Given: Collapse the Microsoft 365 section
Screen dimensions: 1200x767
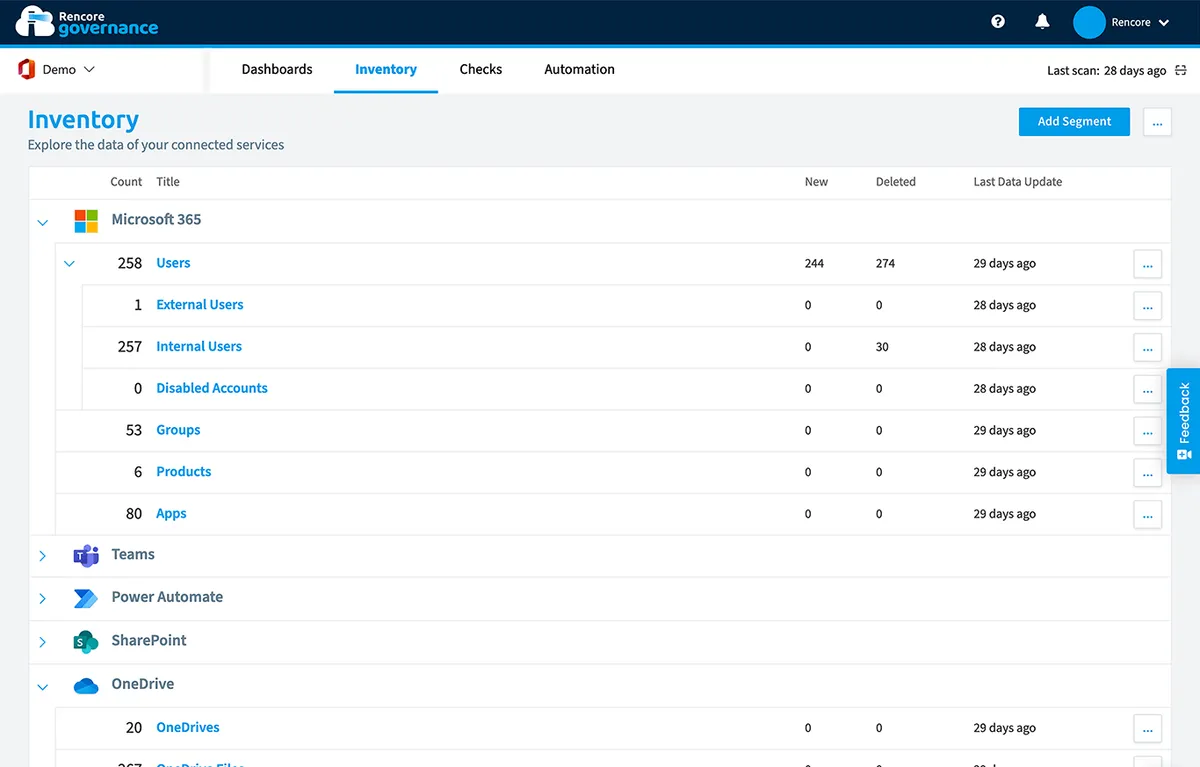Looking at the screenshot, I should coord(42,222).
